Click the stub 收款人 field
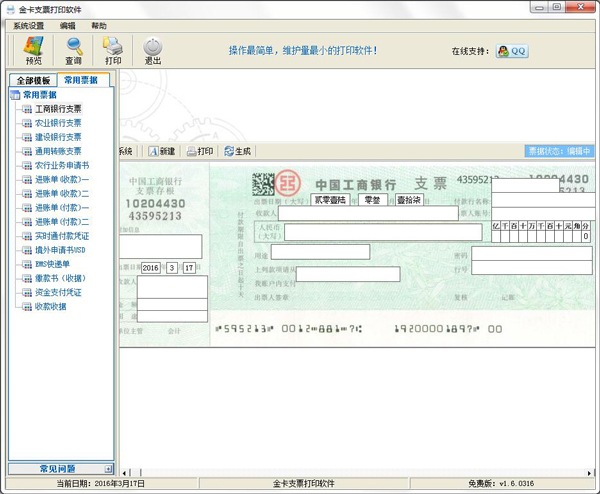The image size is (600, 494). (172, 287)
